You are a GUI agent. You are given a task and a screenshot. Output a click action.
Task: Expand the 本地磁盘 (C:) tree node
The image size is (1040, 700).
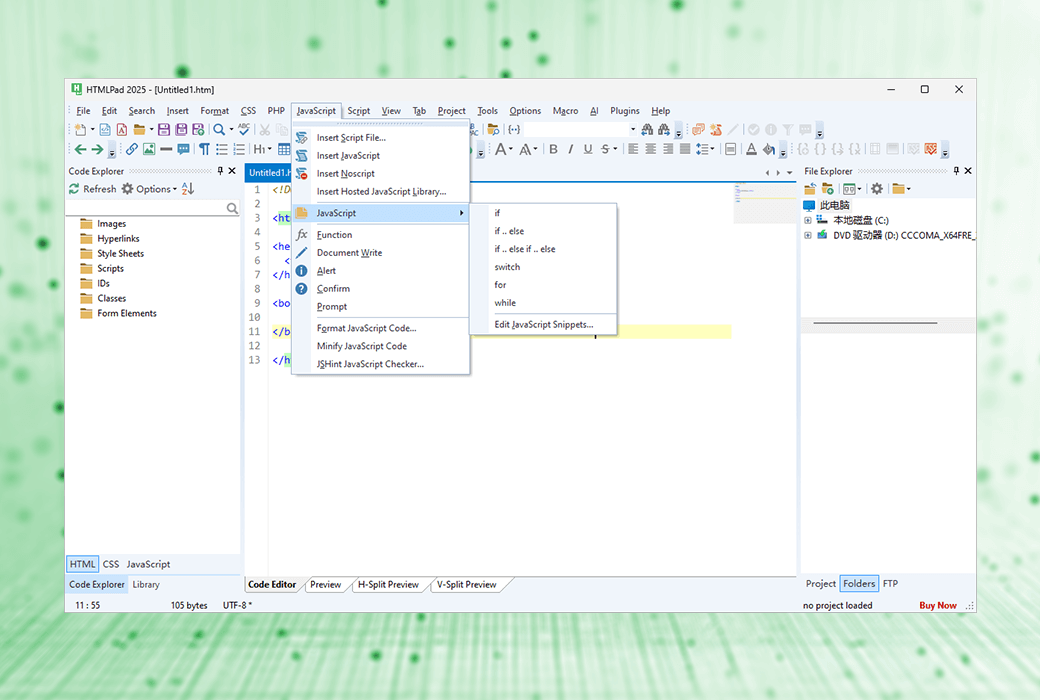click(808, 220)
